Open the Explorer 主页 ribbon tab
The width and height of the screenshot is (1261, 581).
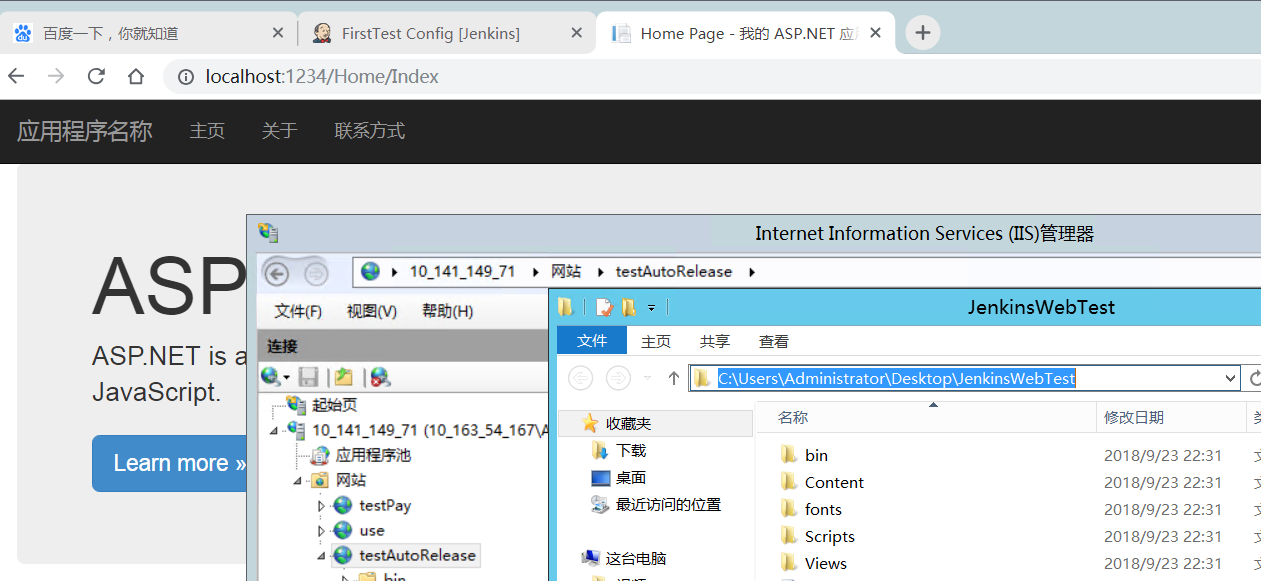tap(656, 341)
